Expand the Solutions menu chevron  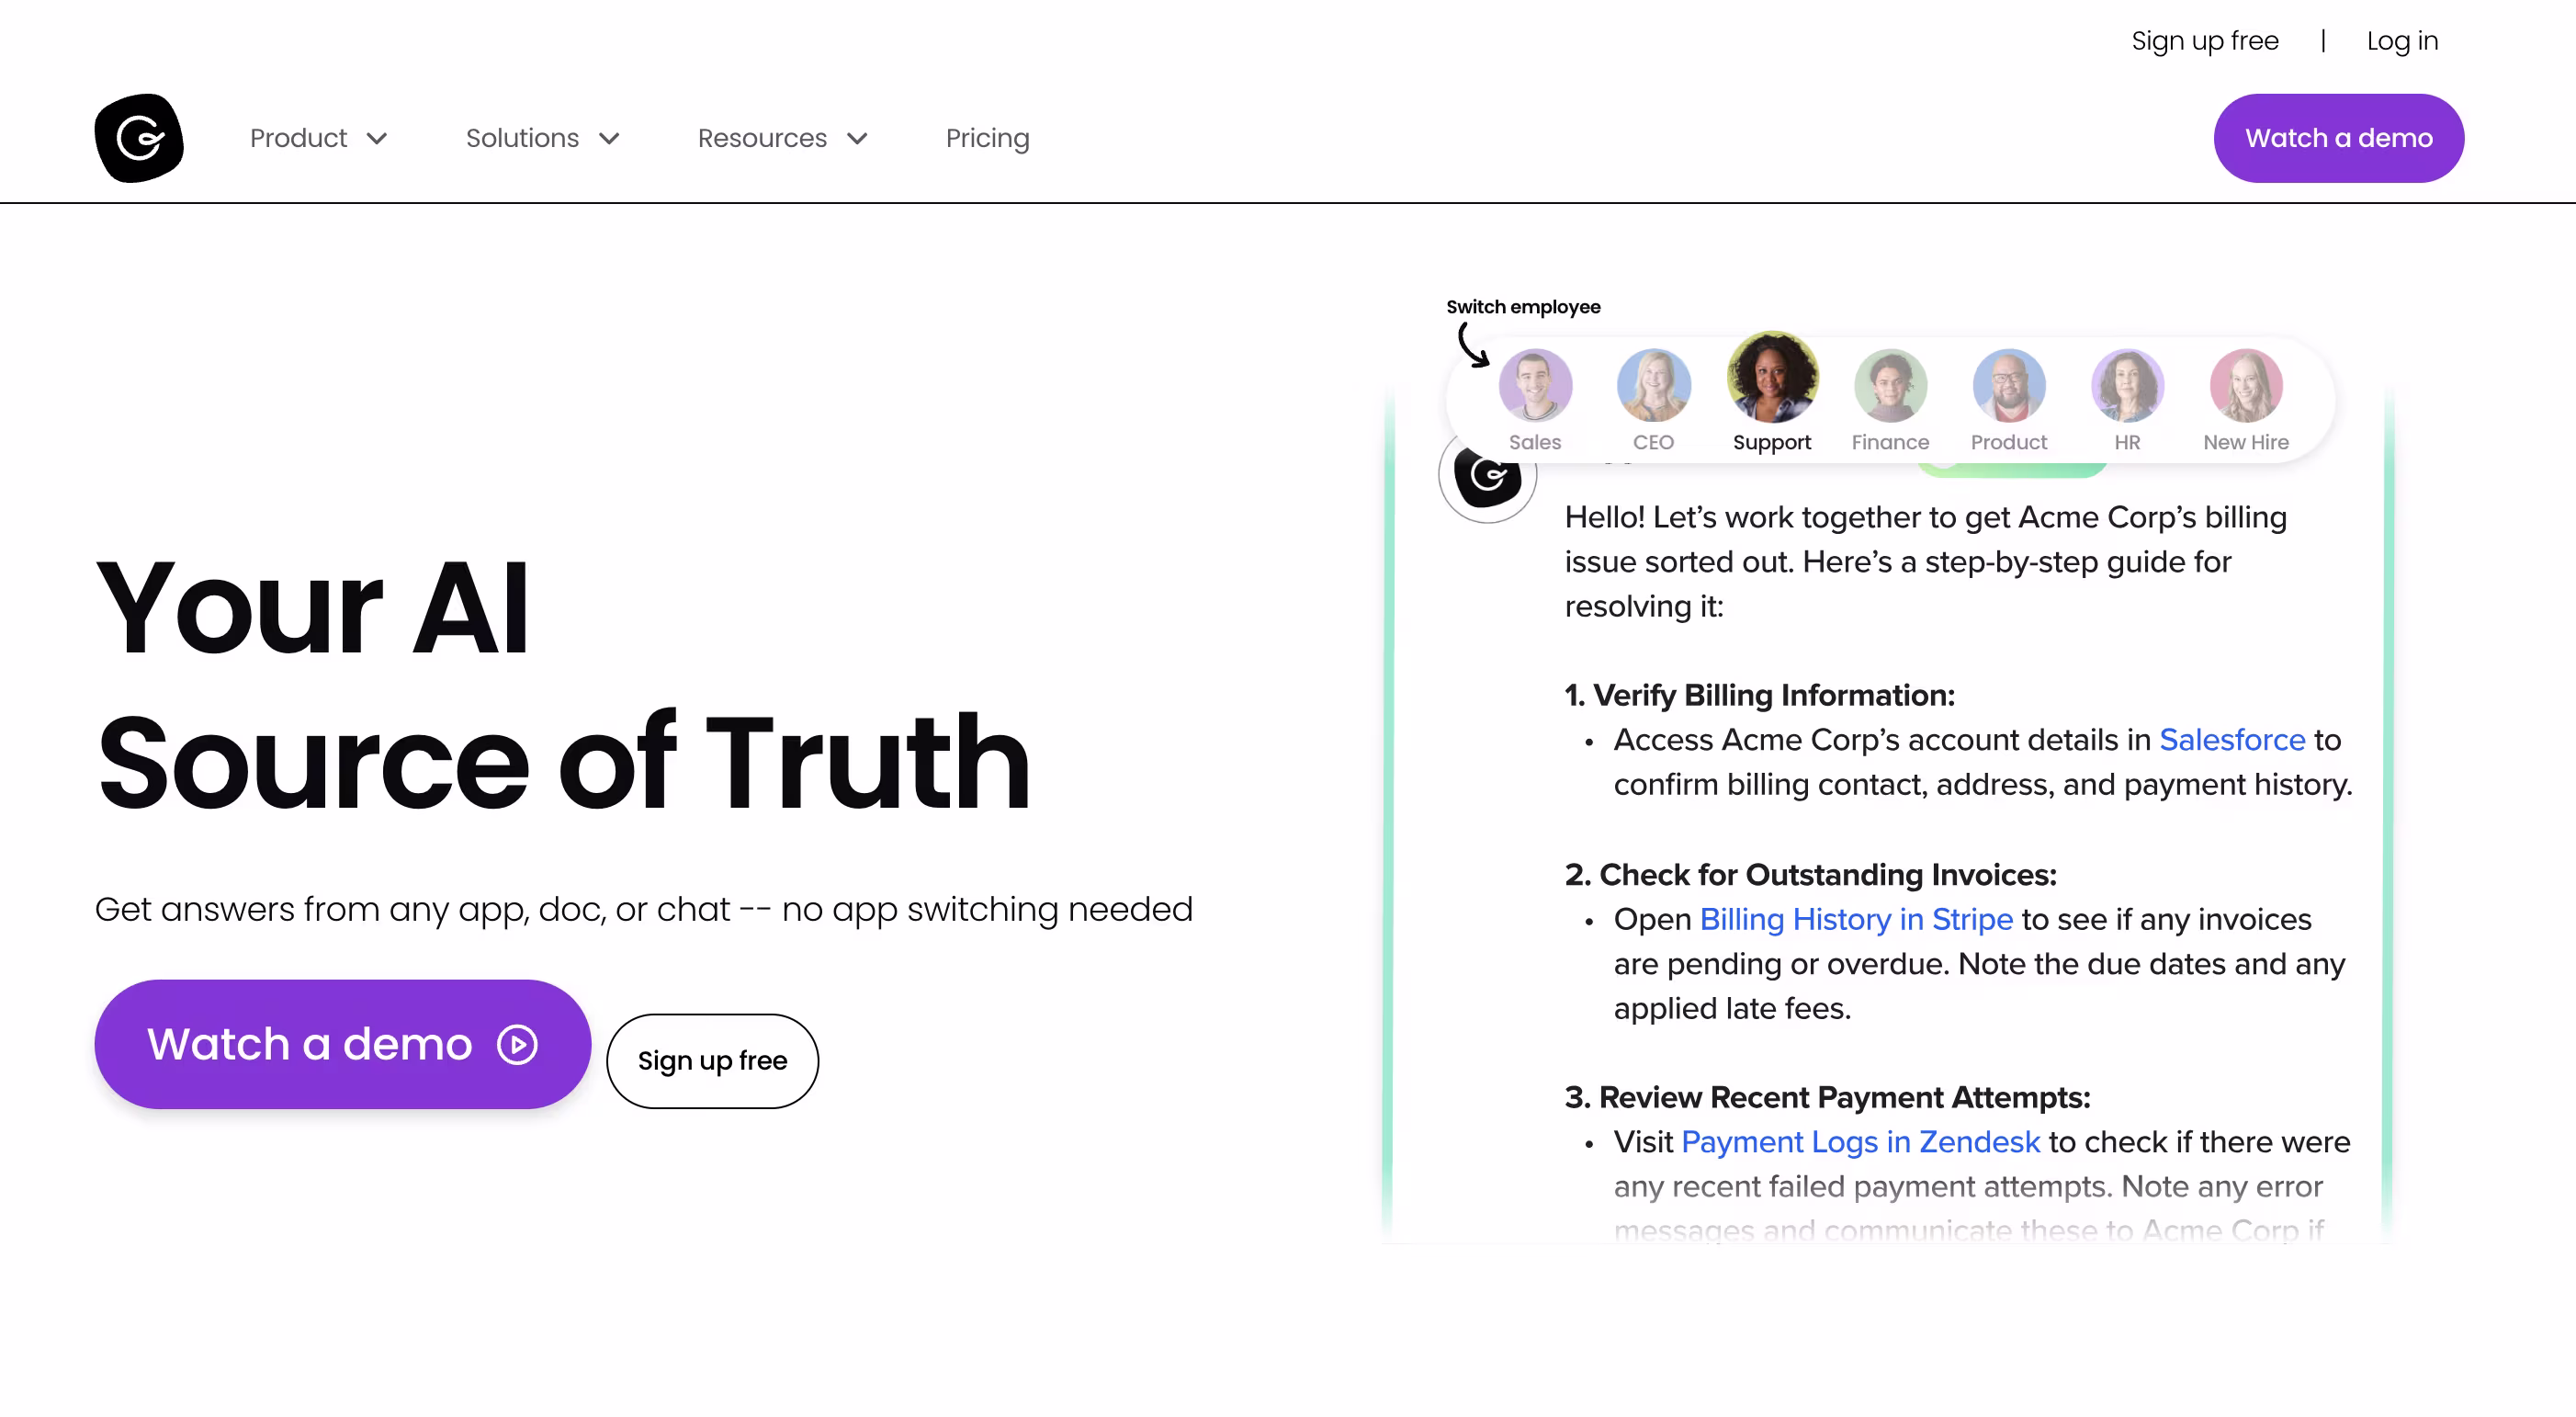609,139
